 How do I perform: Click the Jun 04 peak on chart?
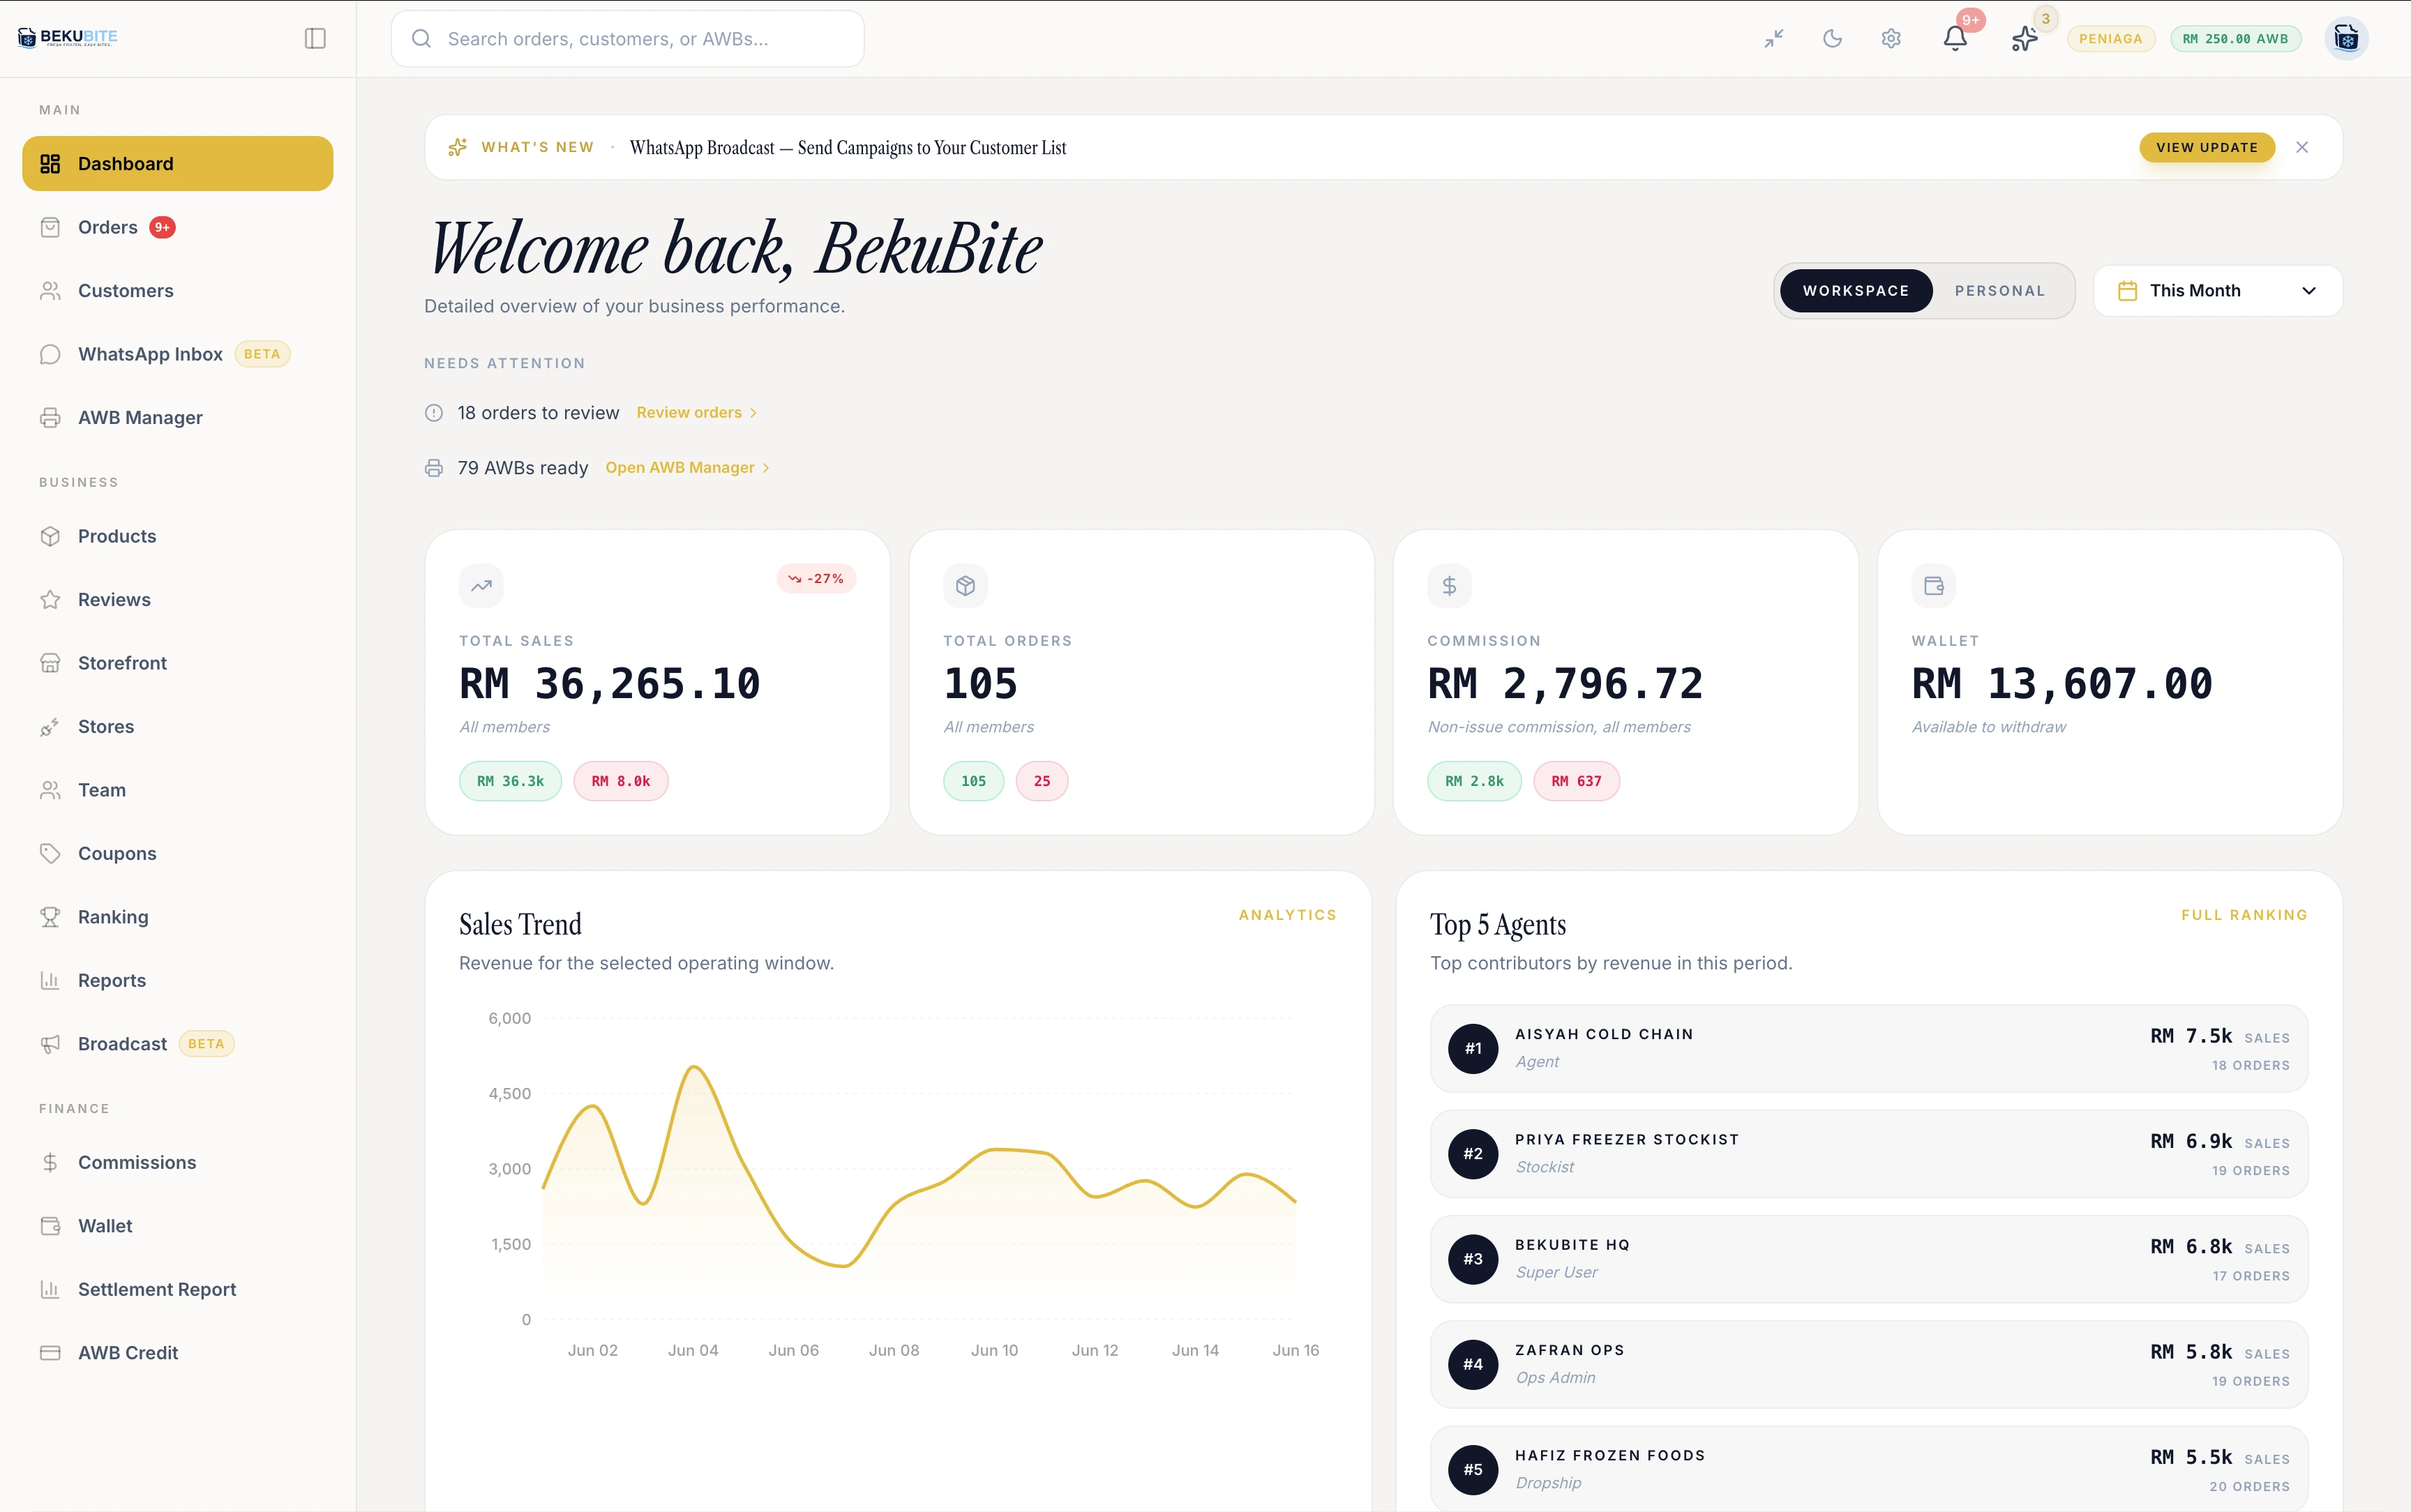pos(694,1067)
